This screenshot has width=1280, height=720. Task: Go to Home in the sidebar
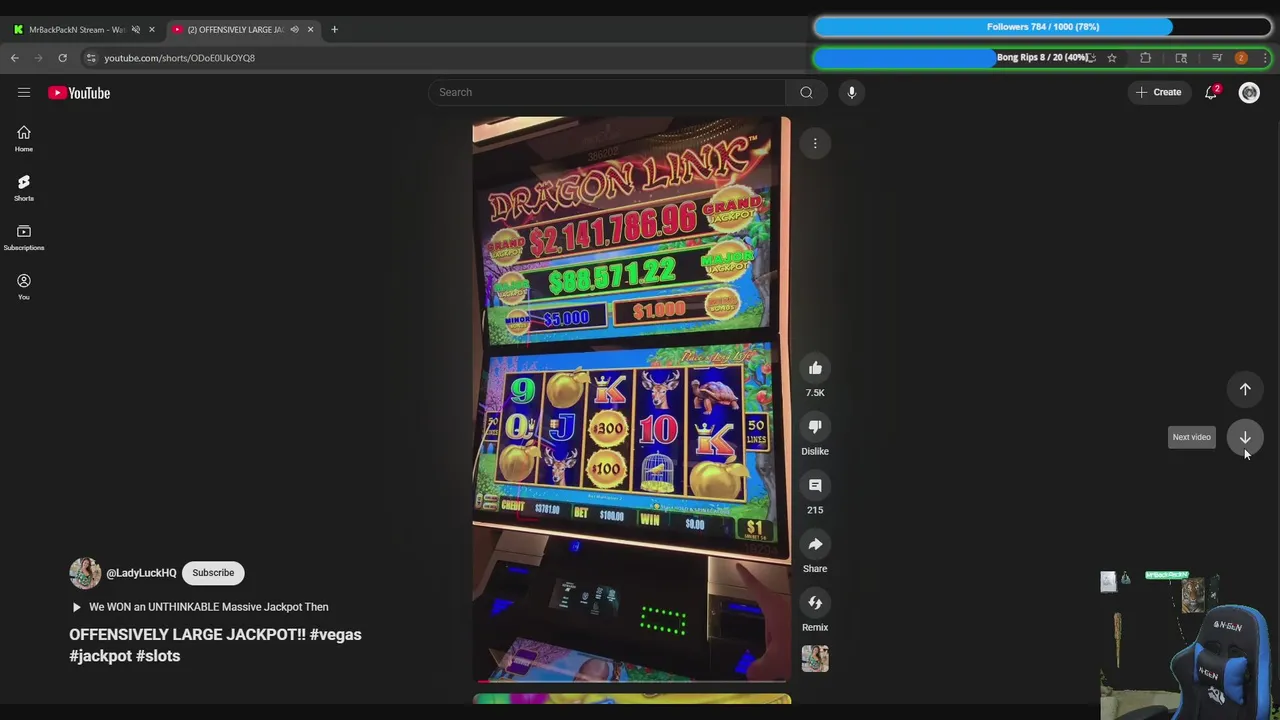pyautogui.click(x=24, y=139)
